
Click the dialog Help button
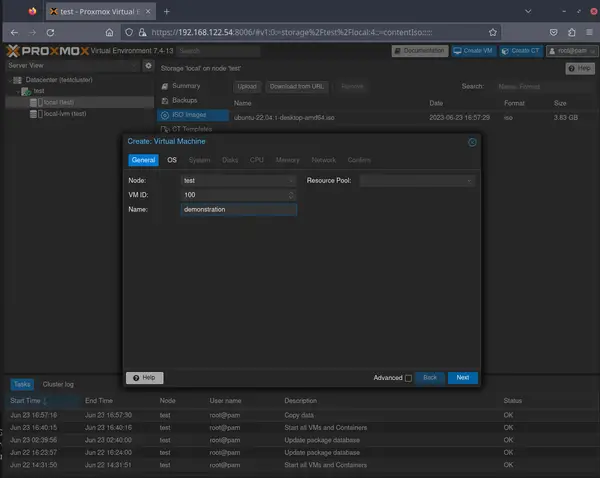(145, 378)
